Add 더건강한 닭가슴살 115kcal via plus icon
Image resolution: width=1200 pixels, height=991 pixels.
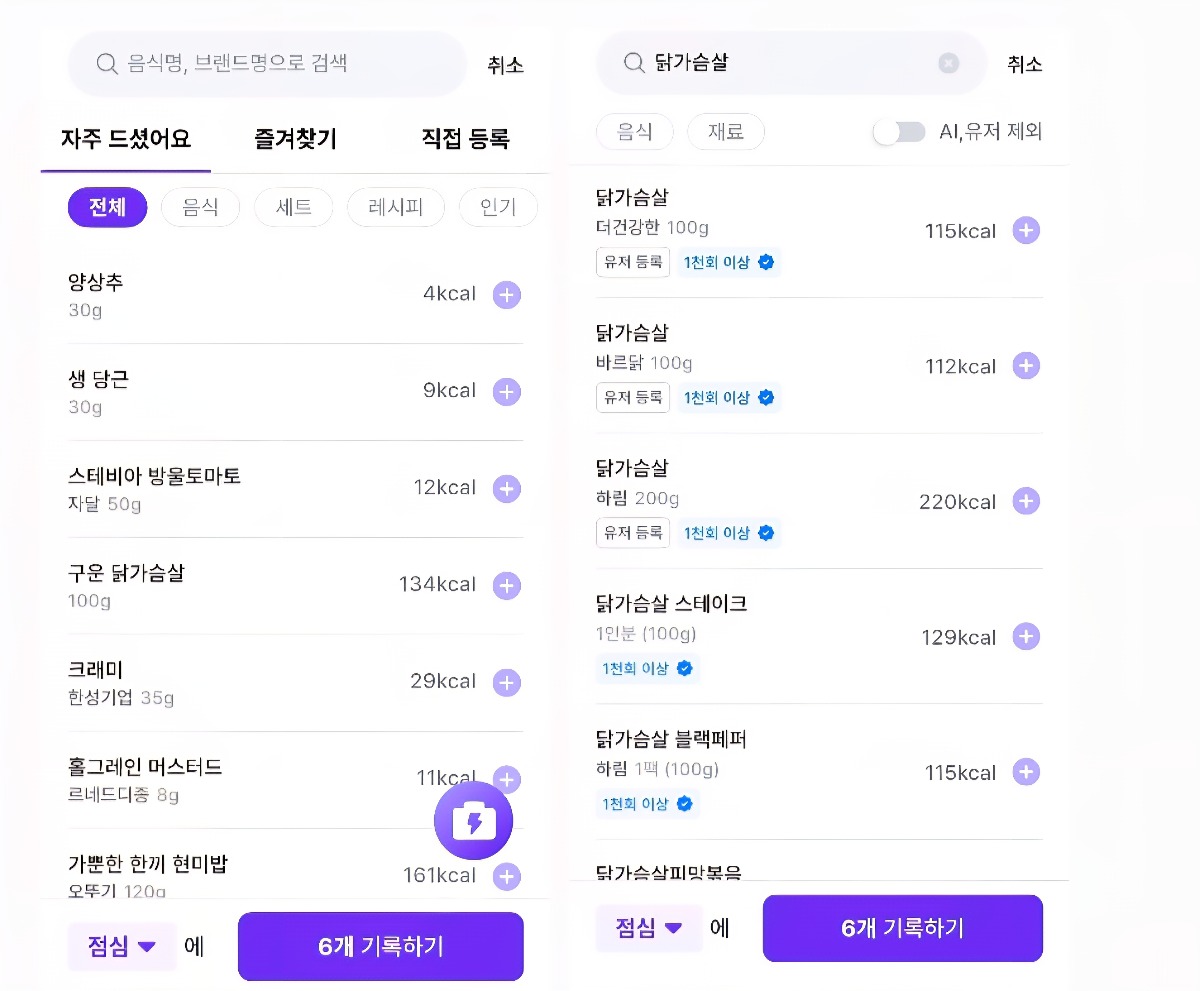1026,231
